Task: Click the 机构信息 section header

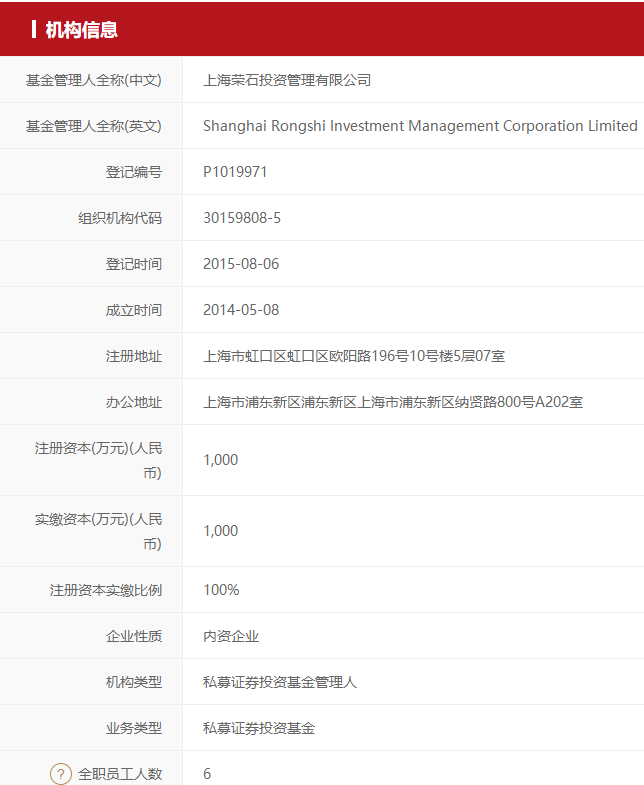Action: tap(82, 30)
